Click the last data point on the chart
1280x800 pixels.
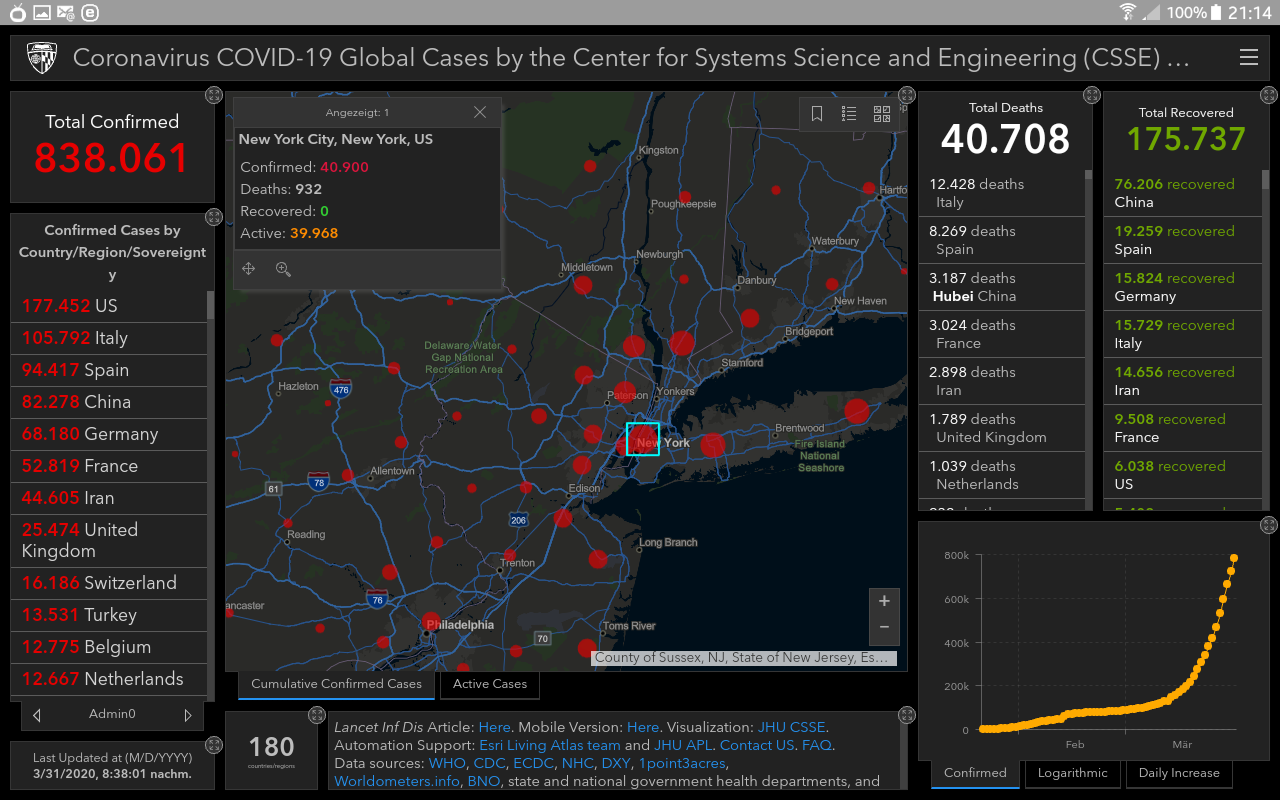[1234, 558]
